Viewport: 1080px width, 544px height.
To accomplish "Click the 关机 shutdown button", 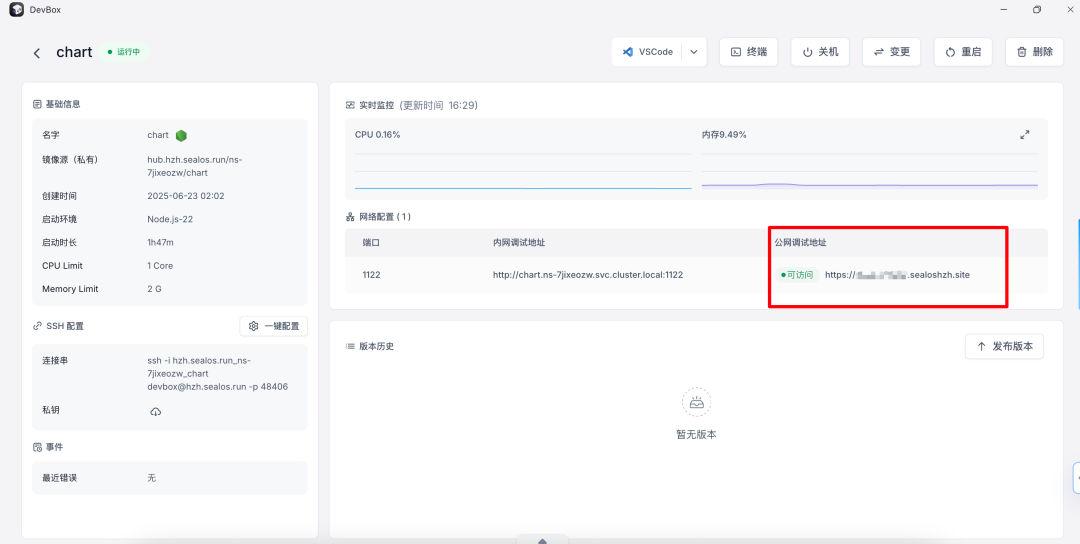I will click(820, 52).
